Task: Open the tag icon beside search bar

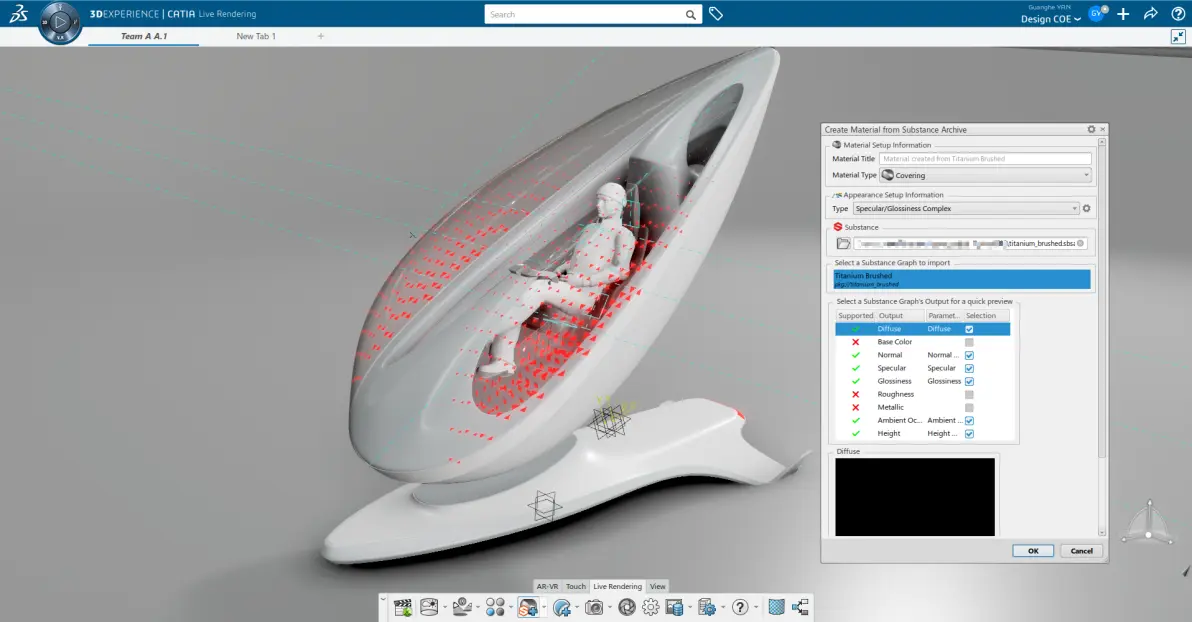Action: coord(716,14)
